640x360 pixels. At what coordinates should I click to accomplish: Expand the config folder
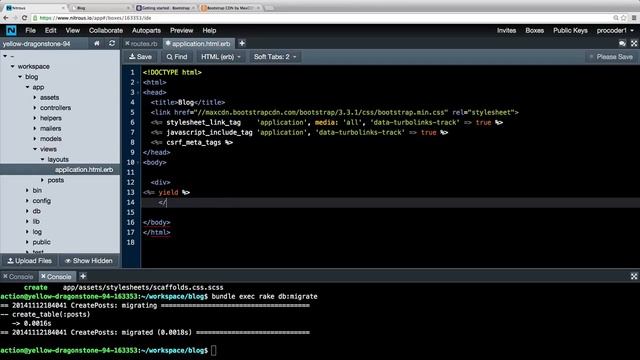point(27,201)
